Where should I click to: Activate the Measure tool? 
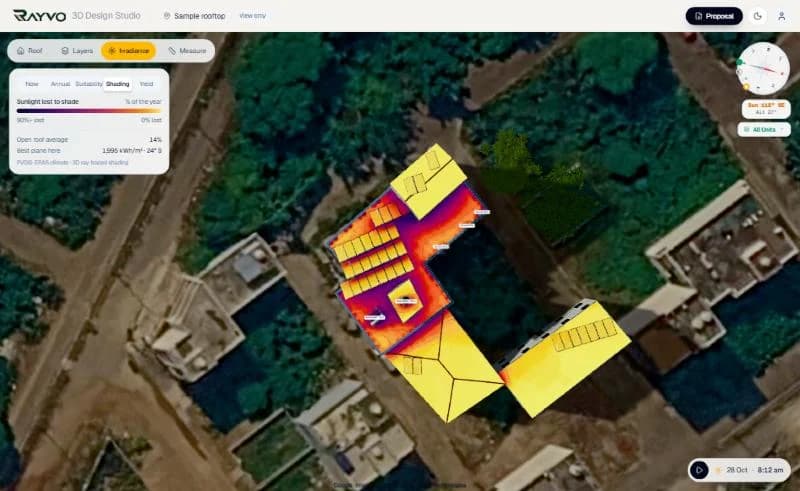tap(187, 51)
